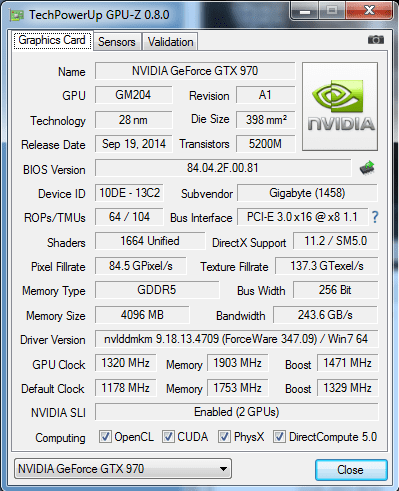Click the ROPs/TMUs field 64 / 104
The width and height of the screenshot is (399, 491).
[x=129, y=217]
